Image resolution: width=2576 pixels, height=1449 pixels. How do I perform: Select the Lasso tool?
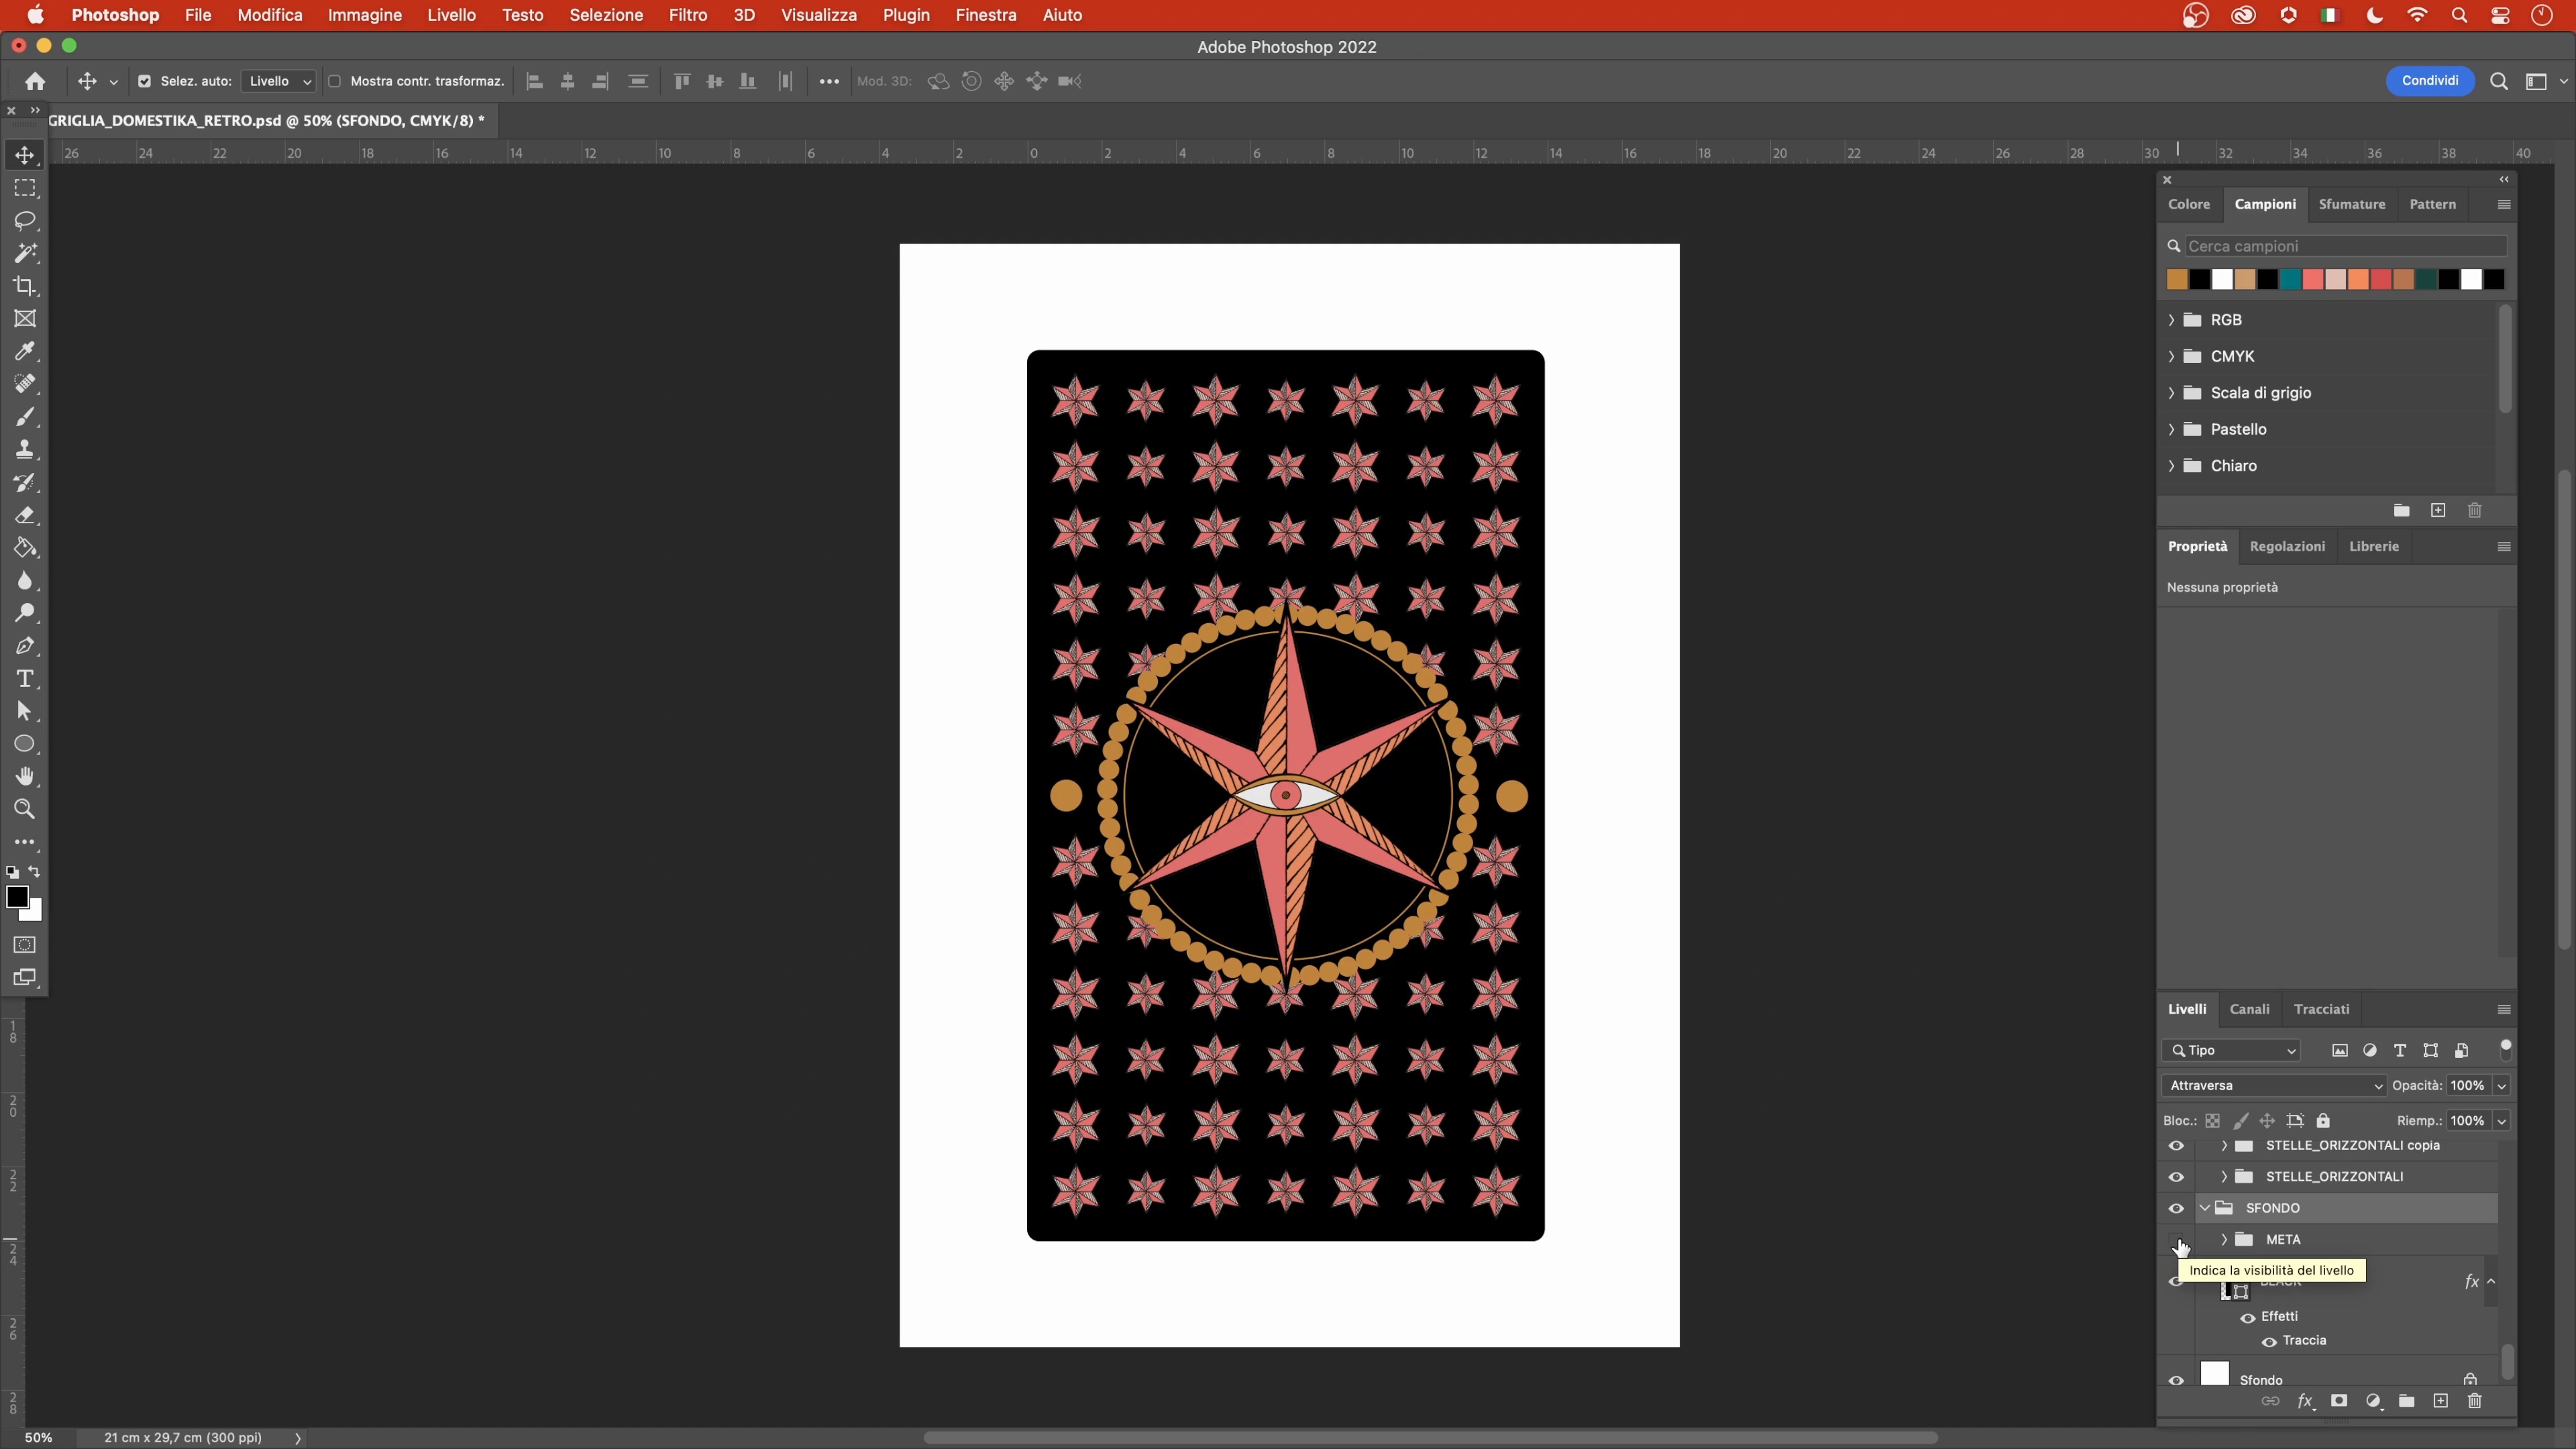(24, 221)
